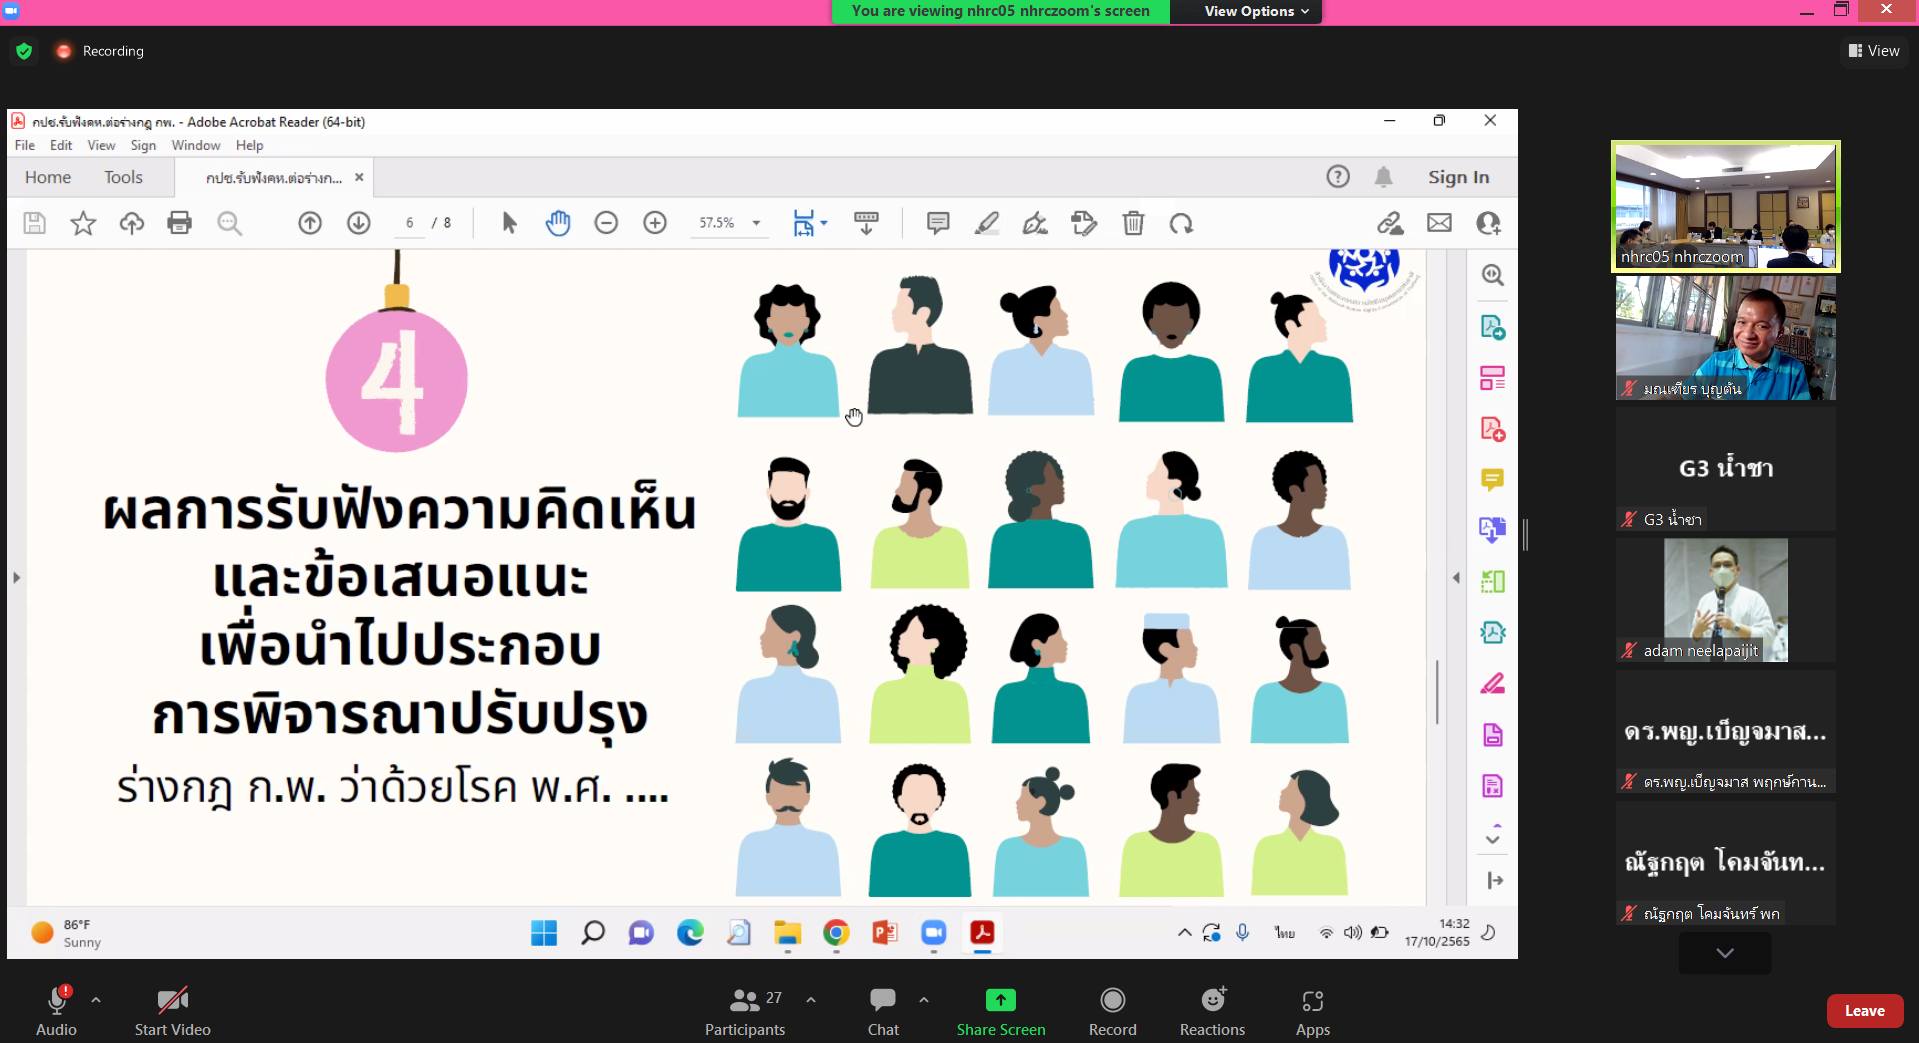Image resolution: width=1919 pixels, height=1043 pixels.
Task: Unmute the Audio microphone
Action: point(56,1001)
